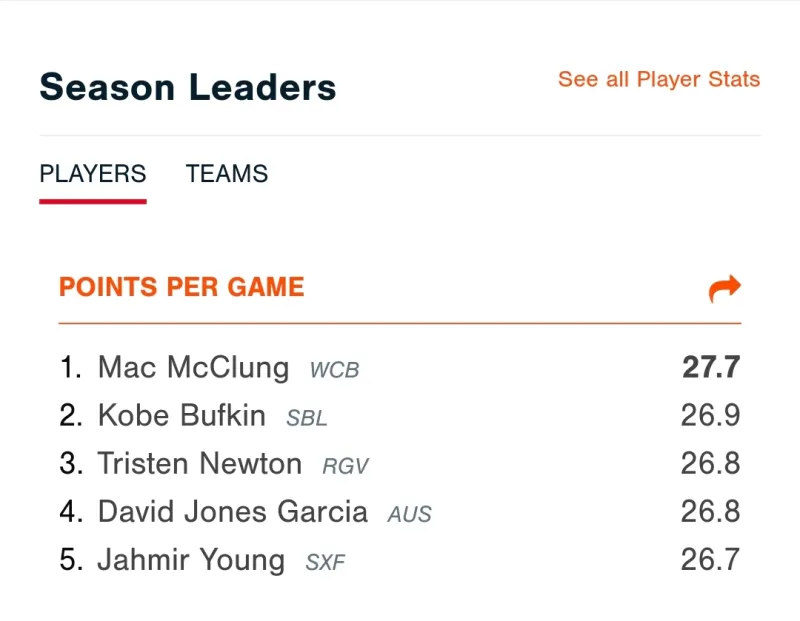Click on Kobe Bufkin's name
Viewport: 800px width, 621px height.
pos(181,416)
